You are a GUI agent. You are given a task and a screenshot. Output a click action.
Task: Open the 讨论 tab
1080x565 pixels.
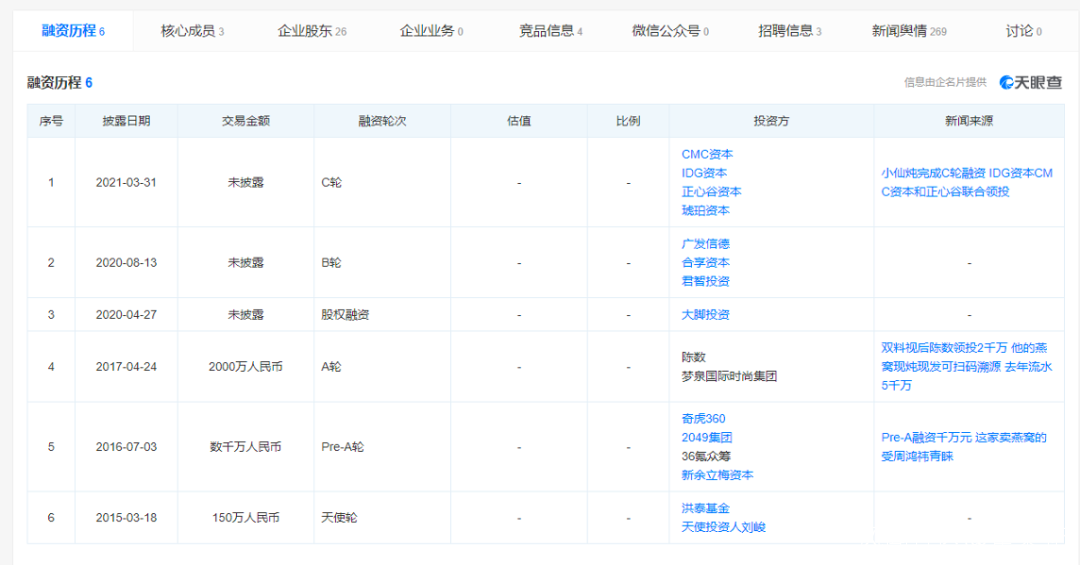tap(1024, 31)
